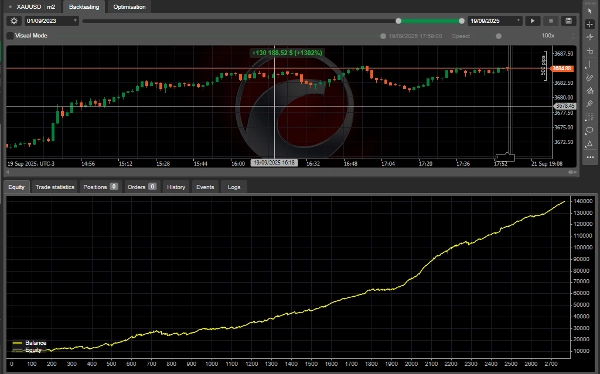Open the Positions tab
The height and width of the screenshot is (374, 600).
tap(101, 187)
